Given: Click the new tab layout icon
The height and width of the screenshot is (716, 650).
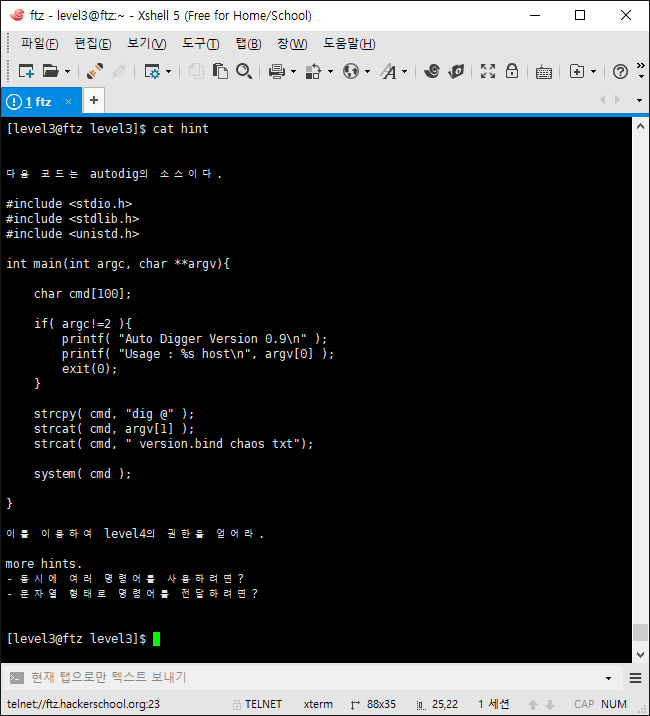Looking at the screenshot, I should point(577,71).
